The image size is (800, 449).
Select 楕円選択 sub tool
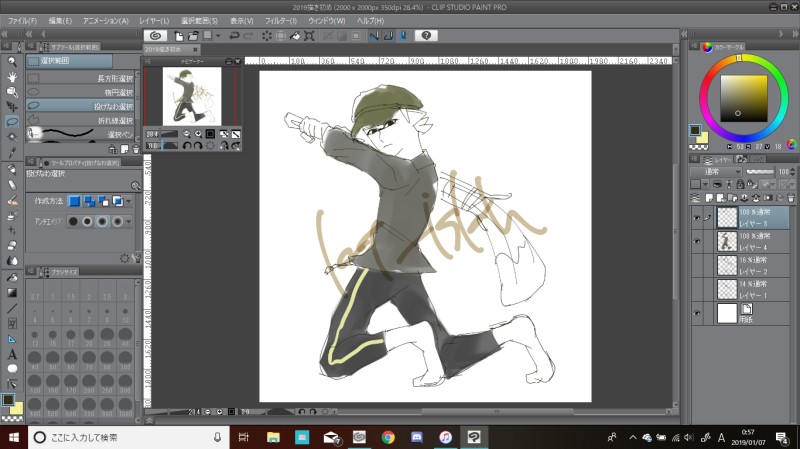(82, 92)
